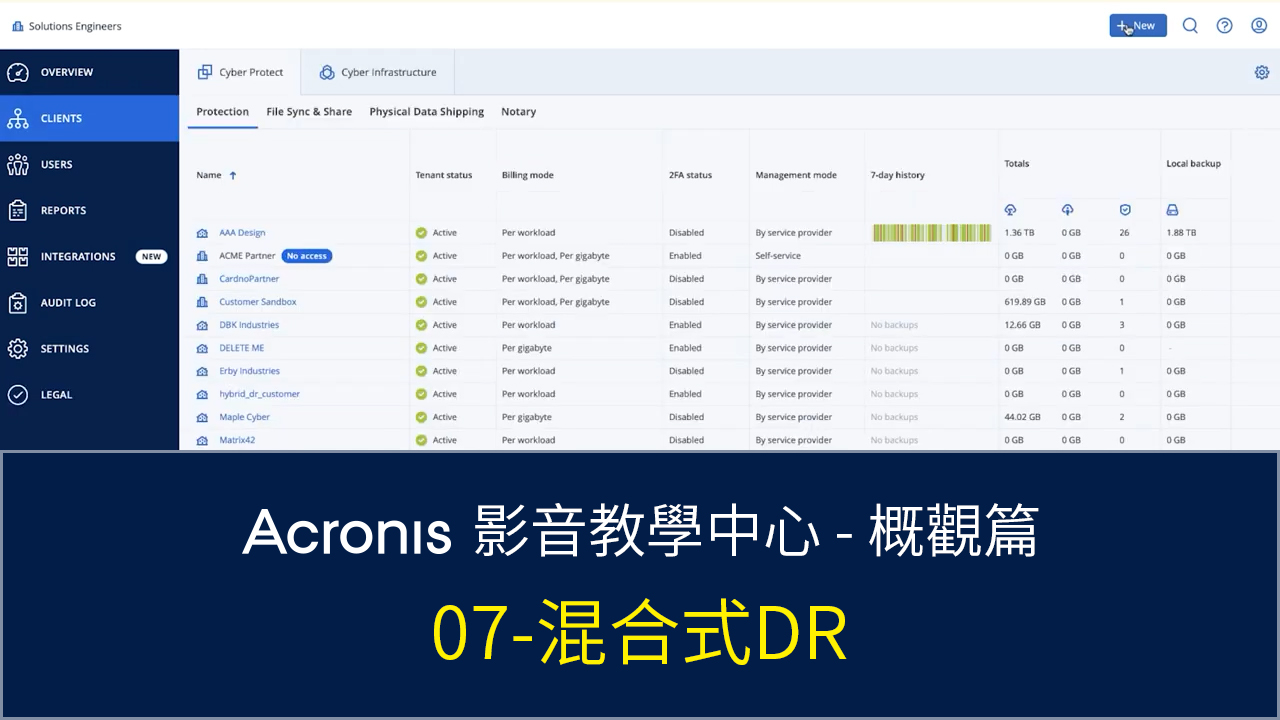Switch to Cyber Infrastructure tab
This screenshot has height=720, width=1280.
pos(377,72)
